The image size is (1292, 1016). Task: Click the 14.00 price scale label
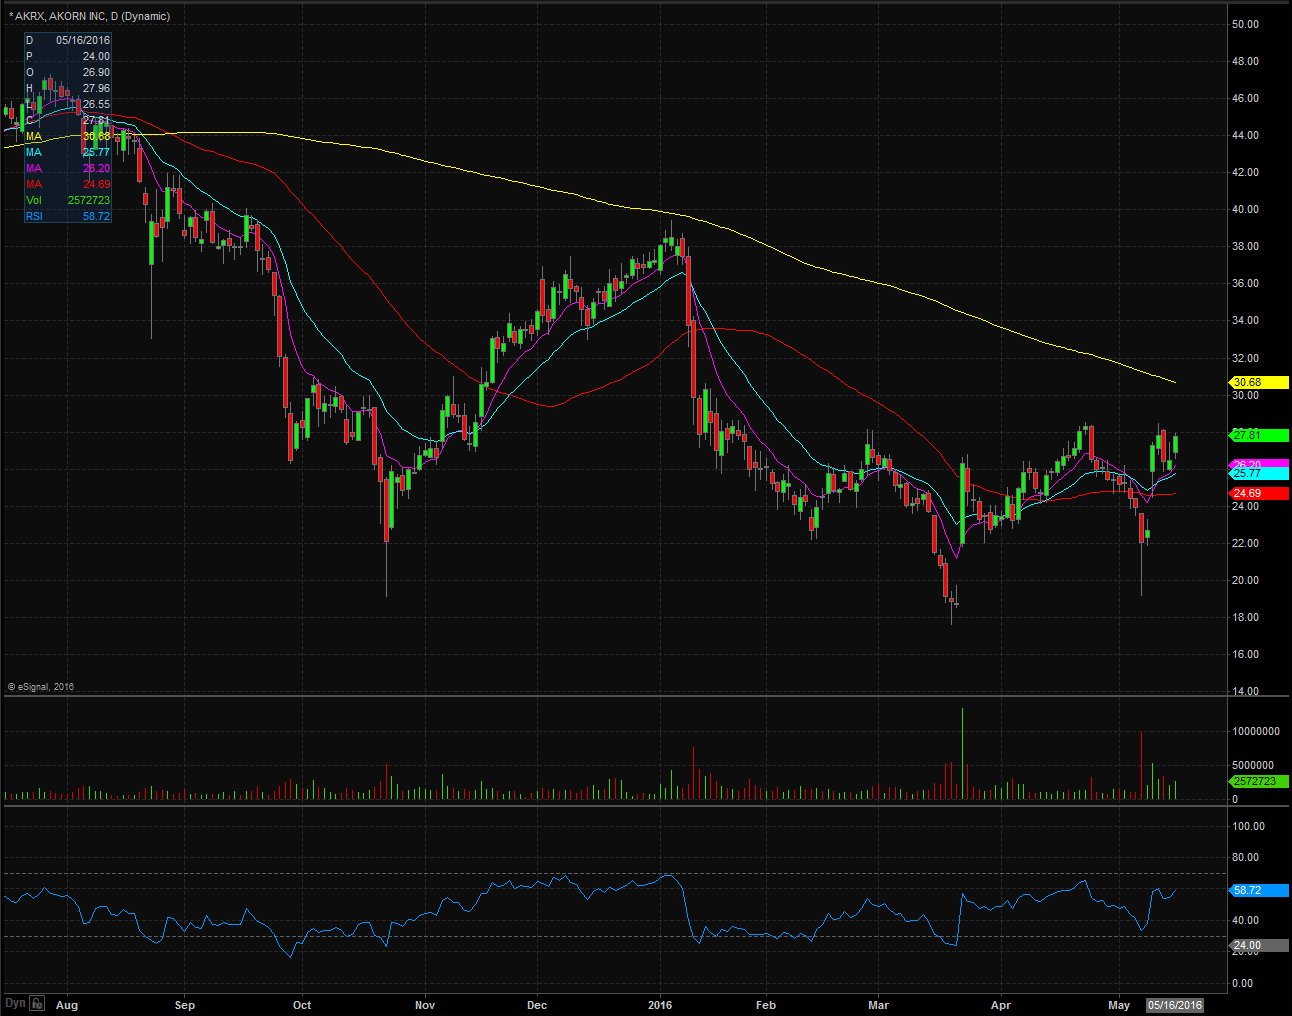(x=1245, y=691)
